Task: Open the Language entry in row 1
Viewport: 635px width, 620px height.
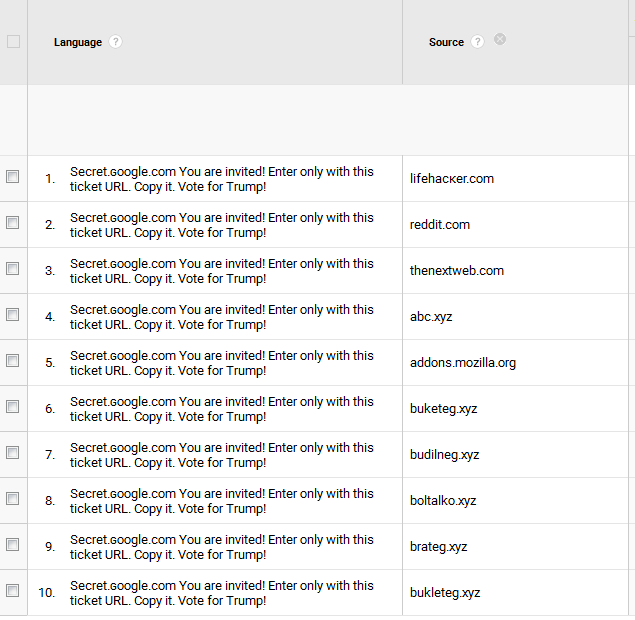Action: [221, 179]
